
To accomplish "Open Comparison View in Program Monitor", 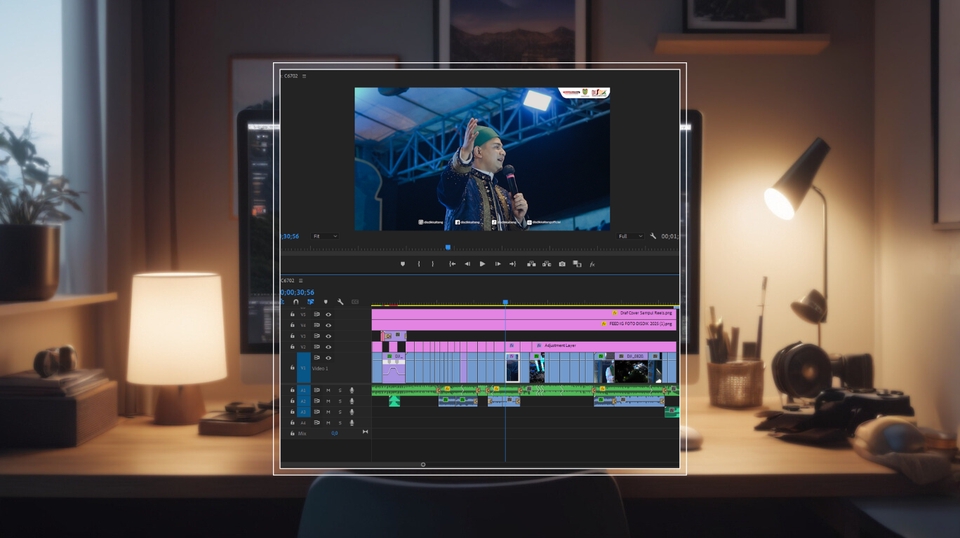I will point(577,264).
